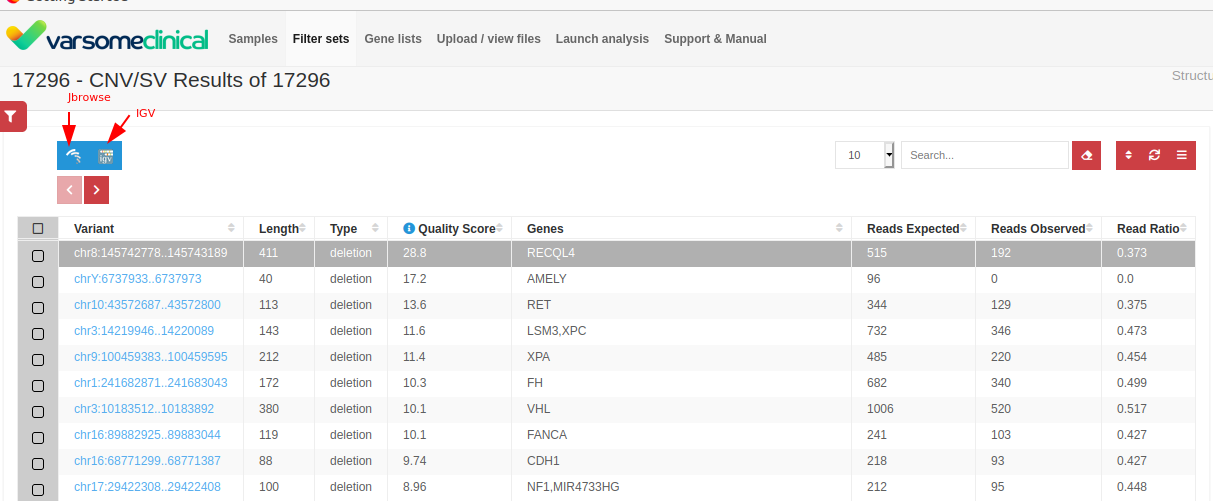Clear the search with the eraser button
The height and width of the screenshot is (501, 1213).
[x=1086, y=155]
